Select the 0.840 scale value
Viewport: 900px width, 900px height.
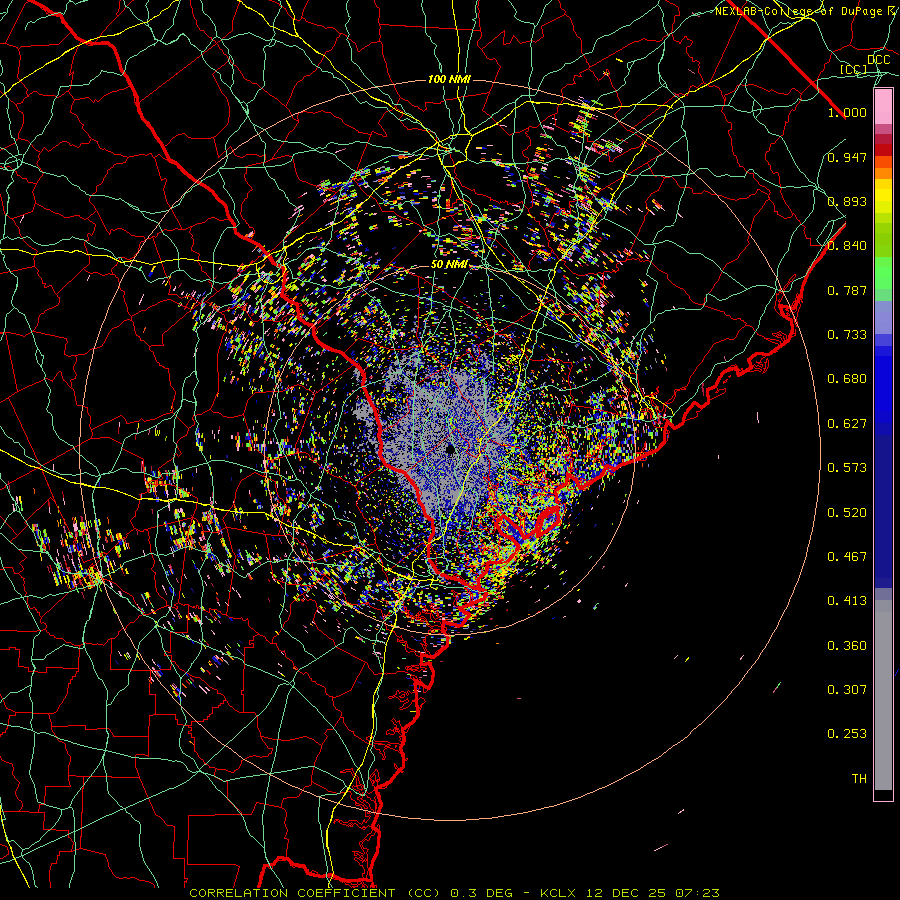[847, 246]
